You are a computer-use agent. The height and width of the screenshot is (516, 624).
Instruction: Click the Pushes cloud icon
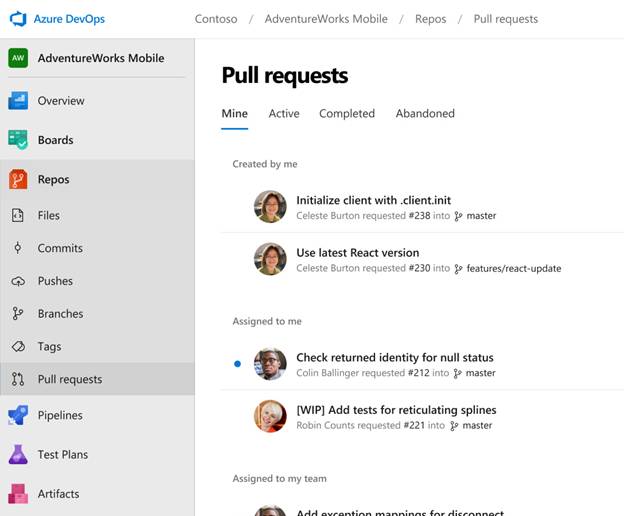tap(18, 281)
